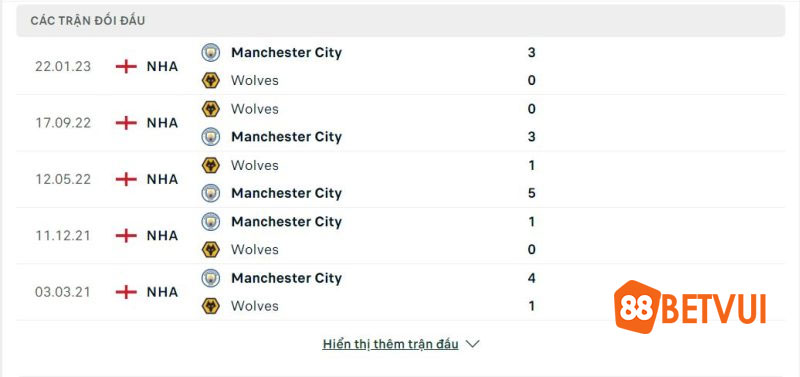Open Manchester City team in 03.03.21 match
Screen dimensions: 800x377
click(286, 278)
